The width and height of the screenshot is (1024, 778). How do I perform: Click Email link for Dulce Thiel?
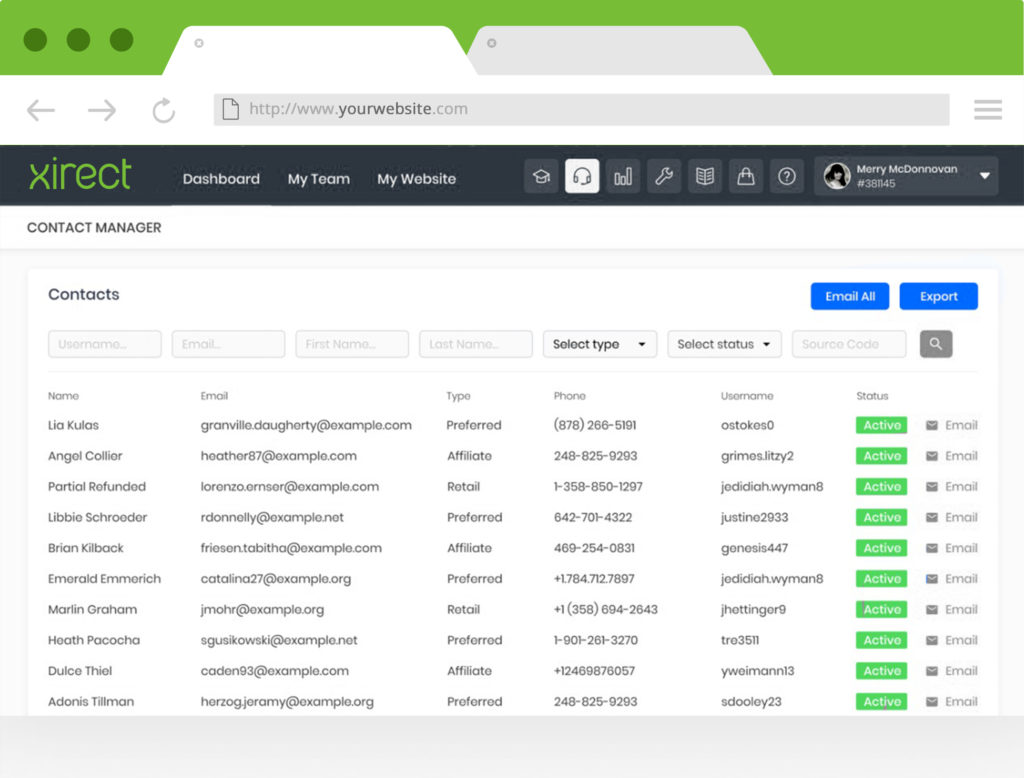point(961,671)
